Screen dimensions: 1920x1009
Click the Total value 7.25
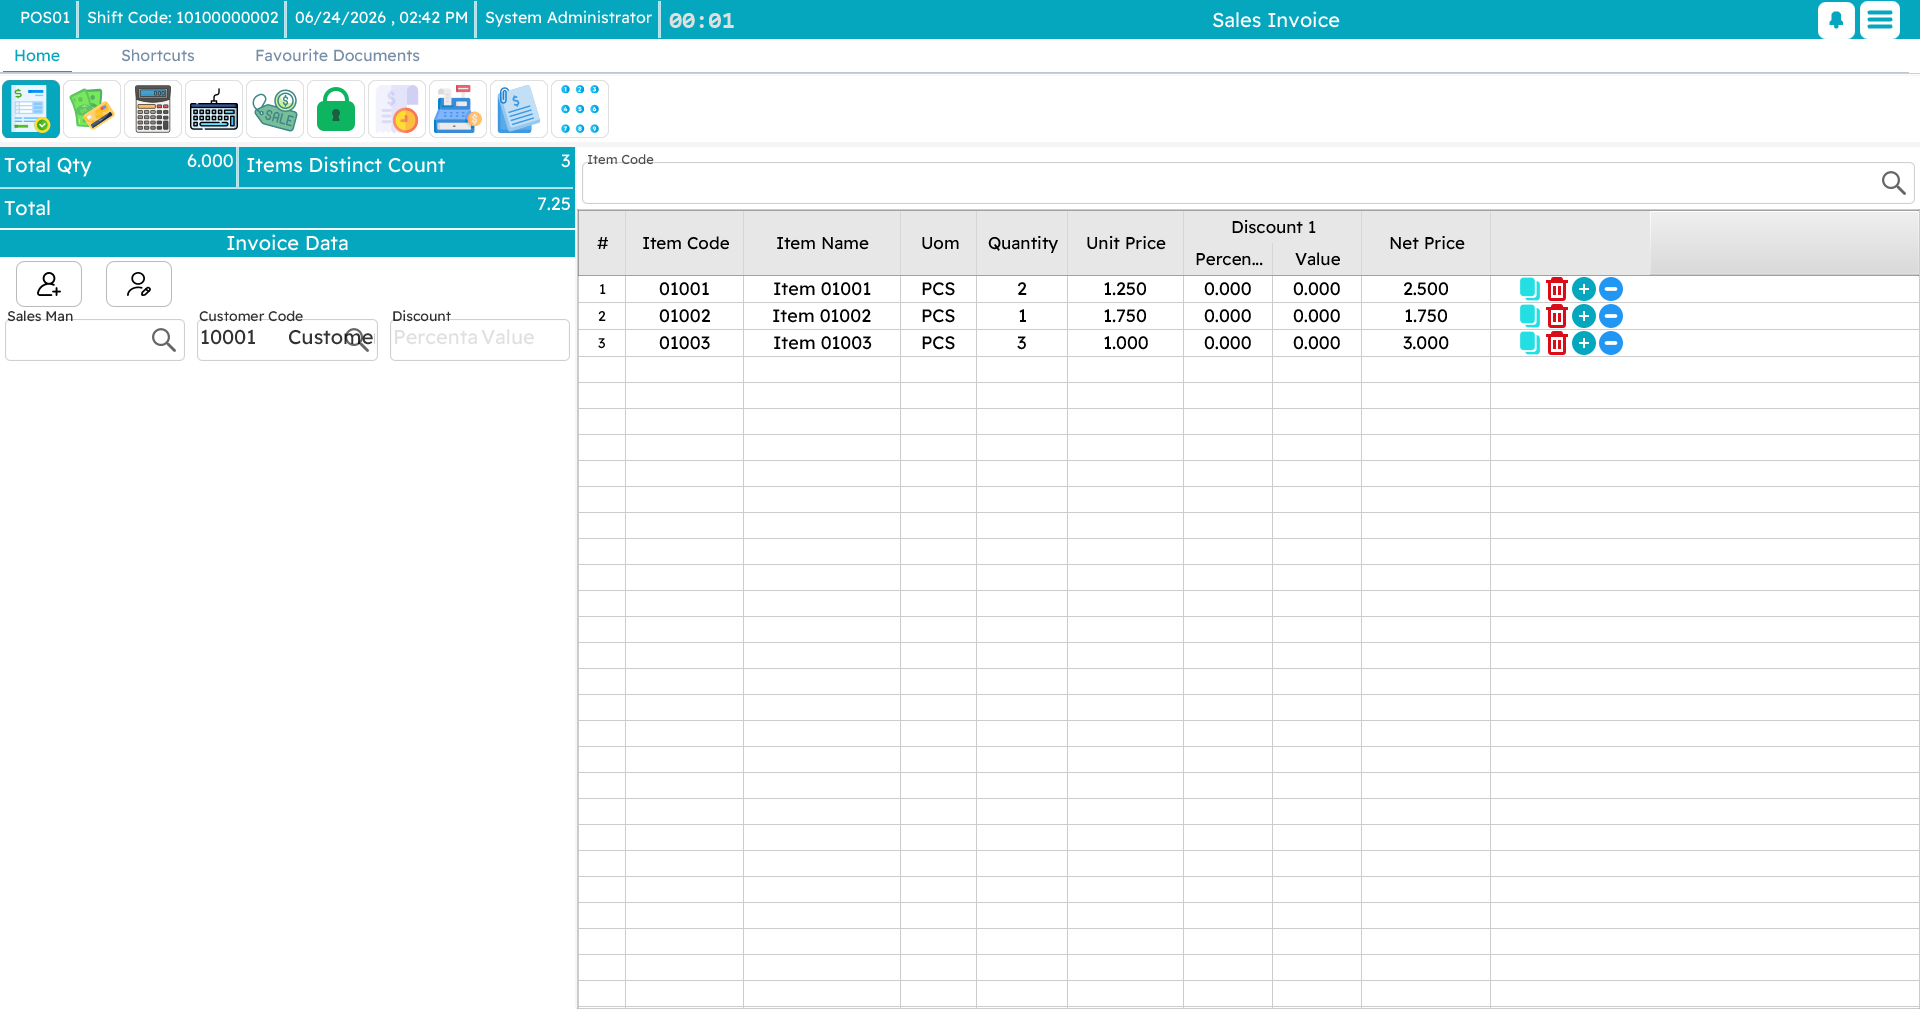(x=553, y=204)
